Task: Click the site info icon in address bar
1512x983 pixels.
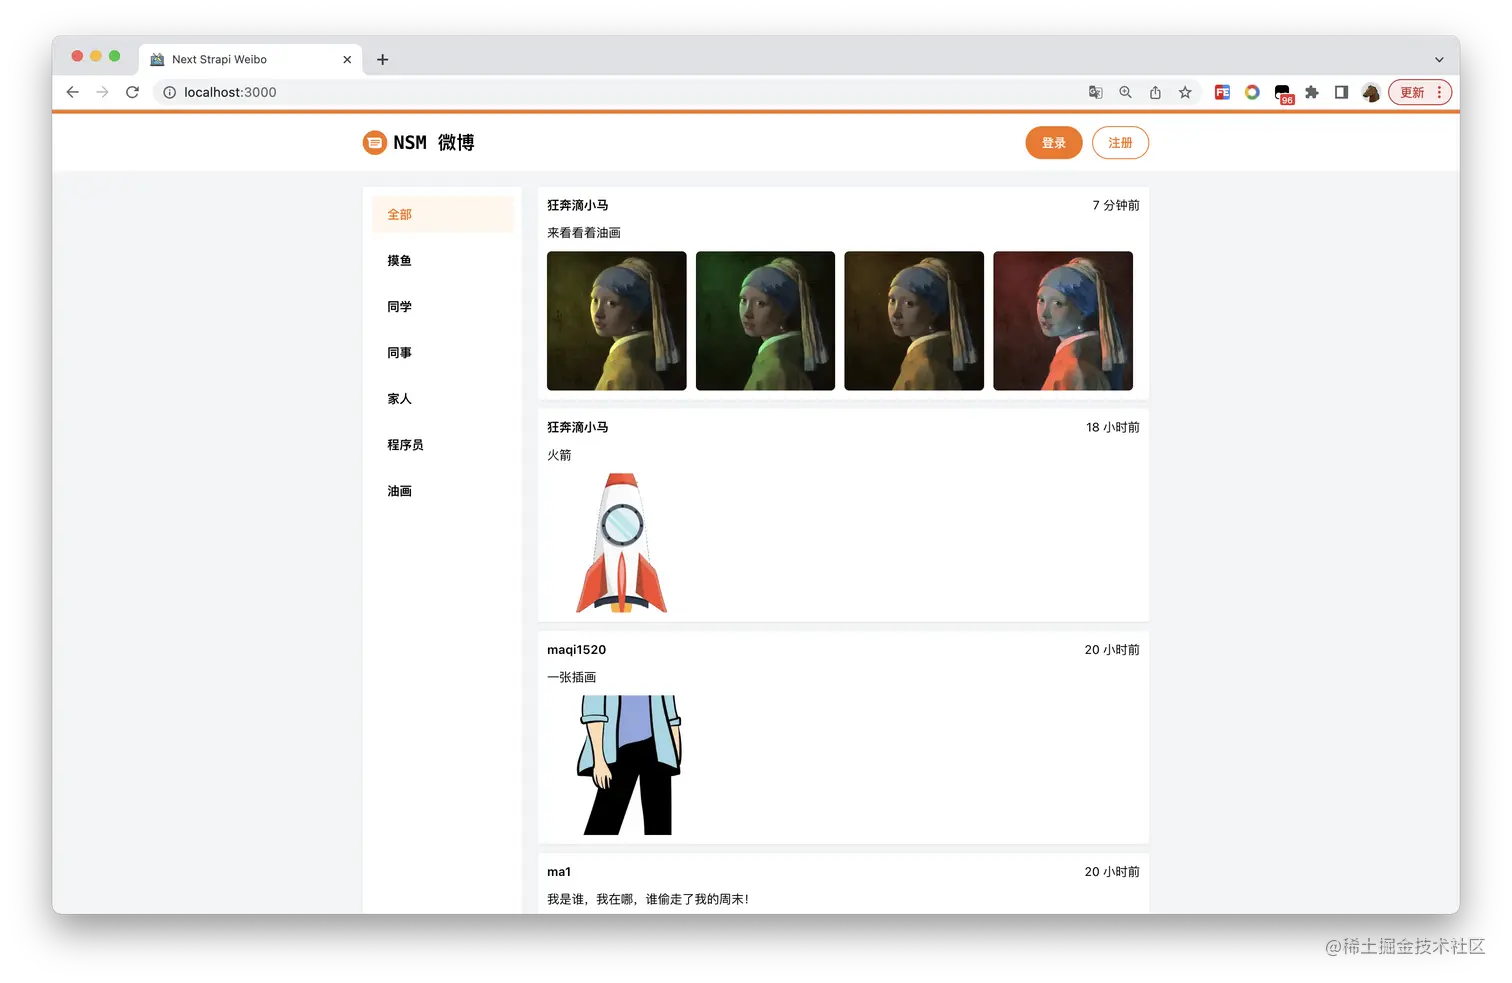Action: 169,92
